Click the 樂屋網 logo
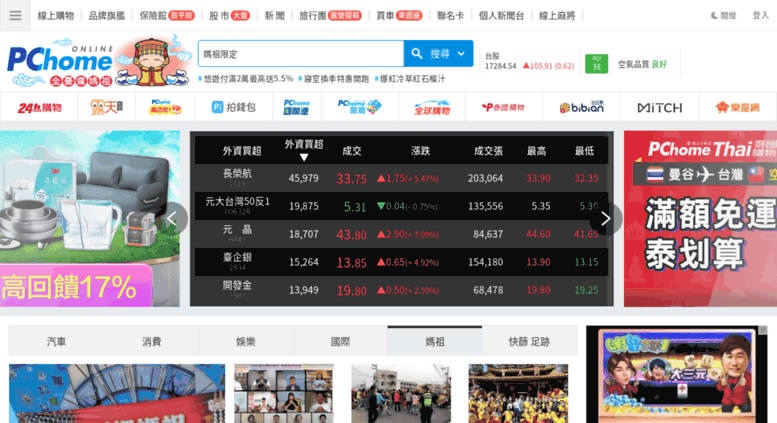Image resolution: width=777 pixels, height=423 pixels. click(737, 107)
